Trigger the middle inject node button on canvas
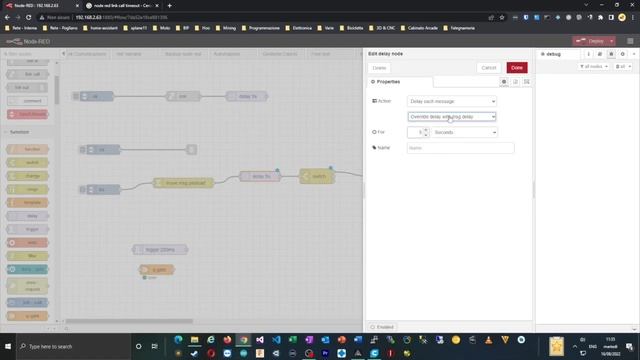The width and height of the screenshot is (640, 360). pos(82,150)
